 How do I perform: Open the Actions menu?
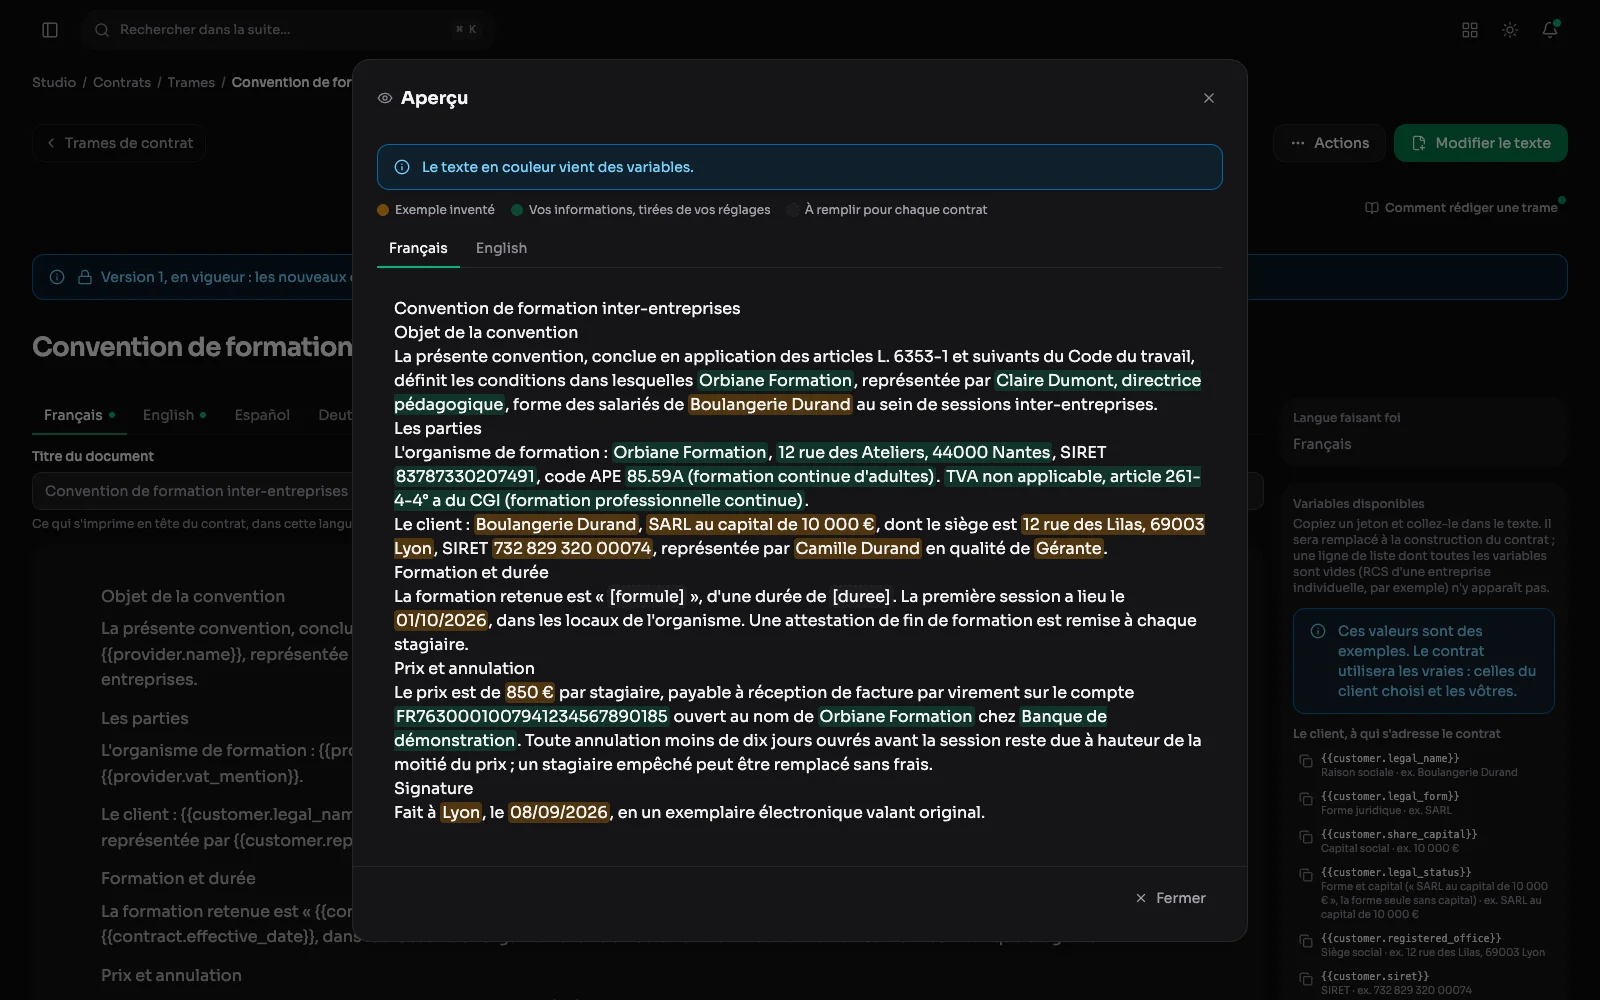(1329, 143)
